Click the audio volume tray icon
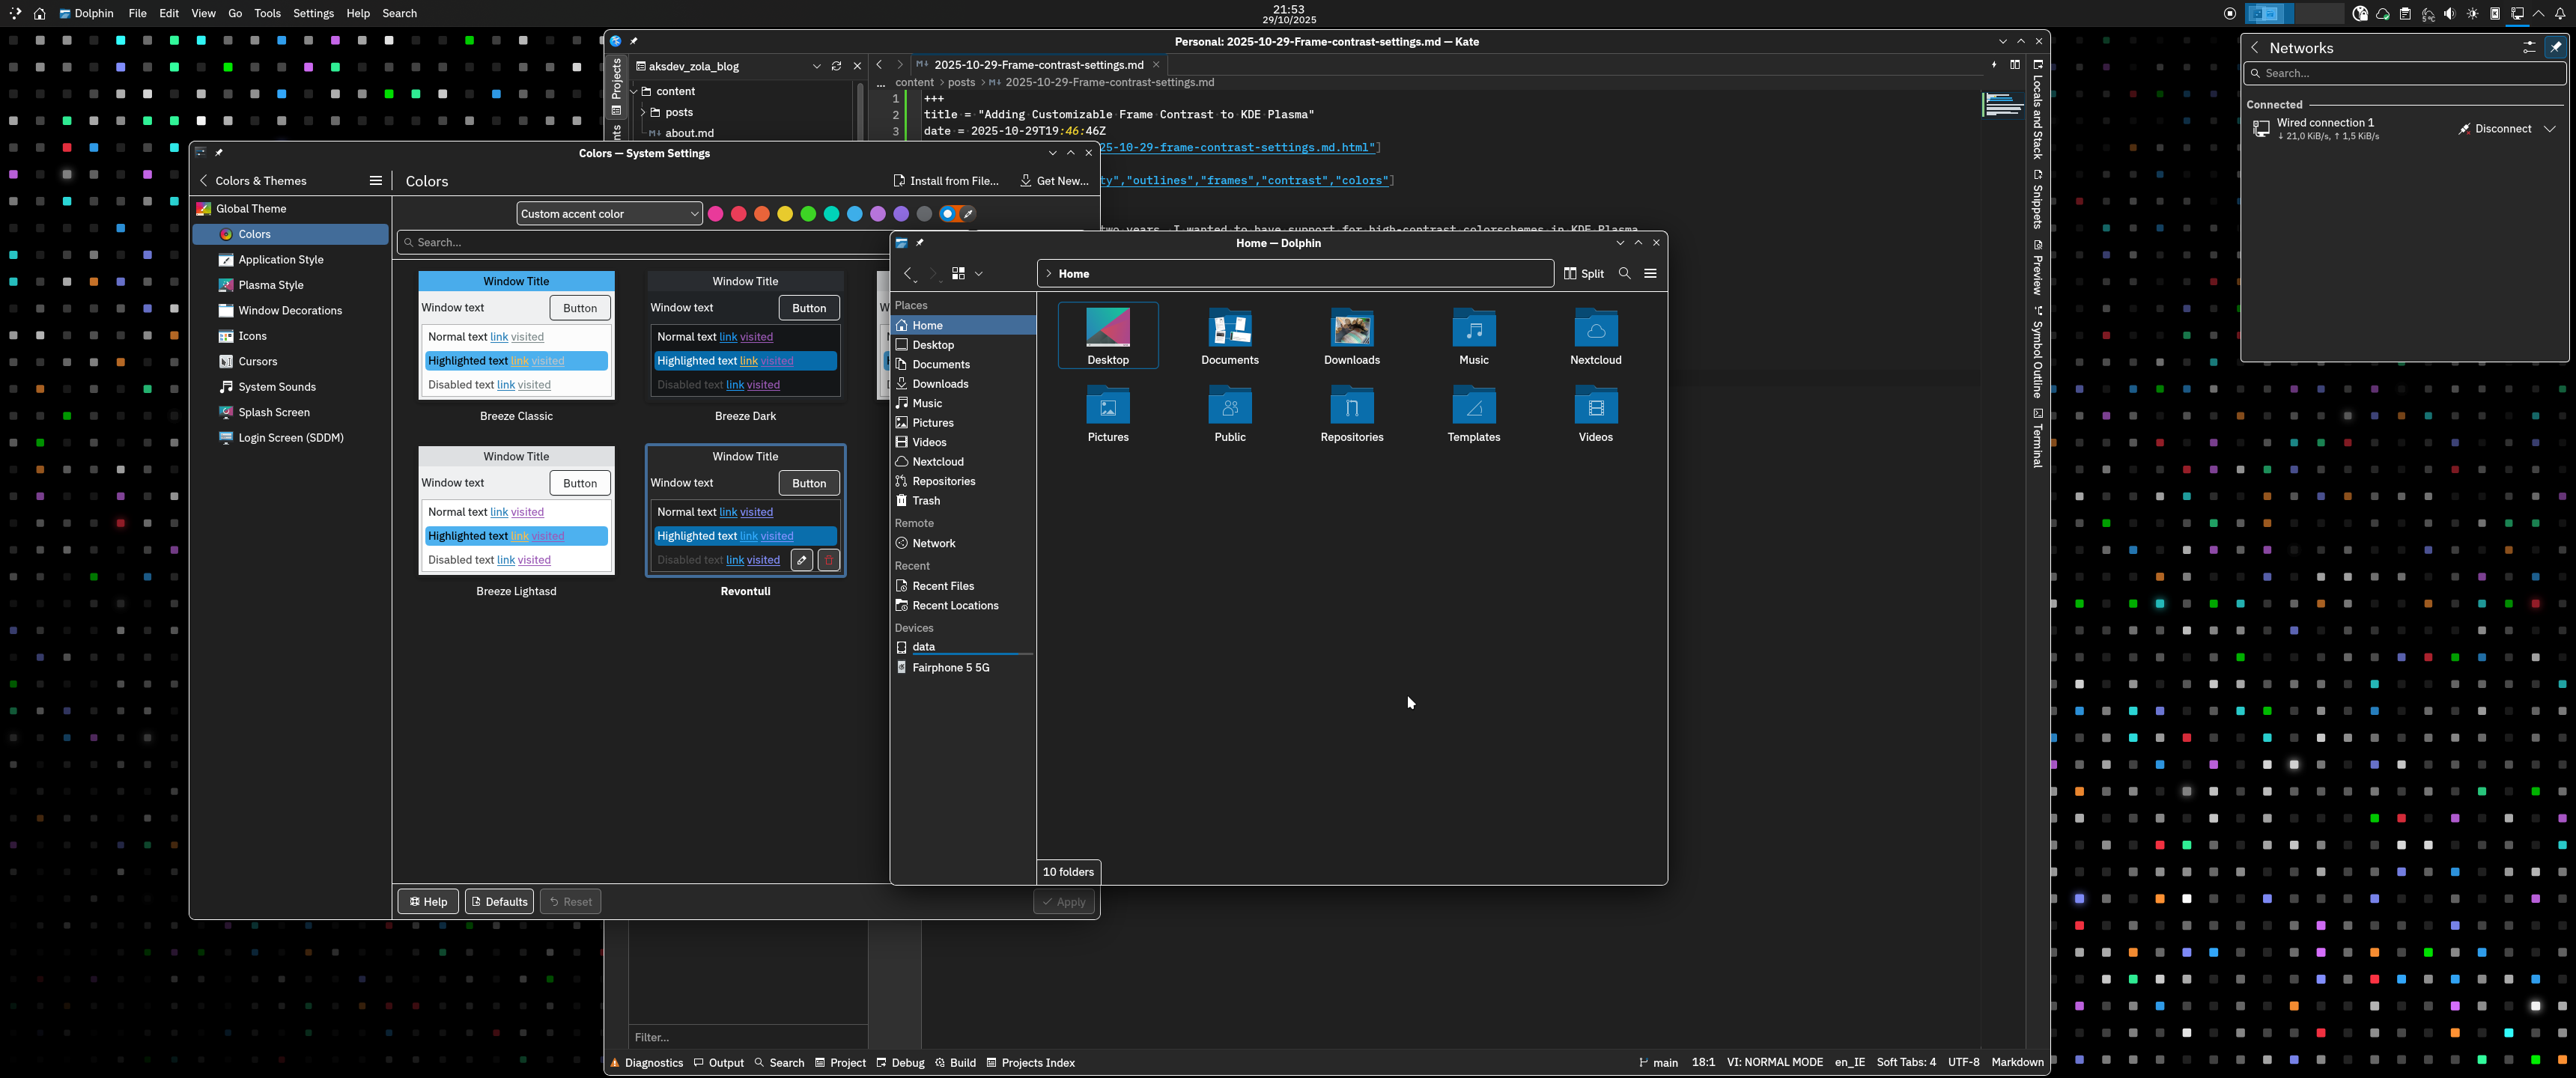Image resolution: width=2576 pixels, height=1078 pixels. [x=2449, y=13]
